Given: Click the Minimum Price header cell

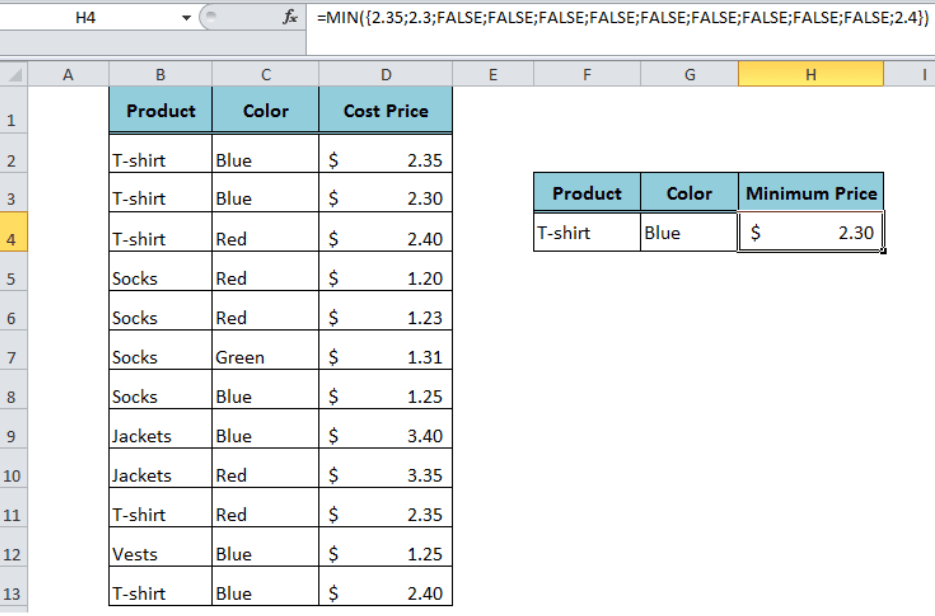Looking at the screenshot, I should pyautogui.click(x=811, y=193).
